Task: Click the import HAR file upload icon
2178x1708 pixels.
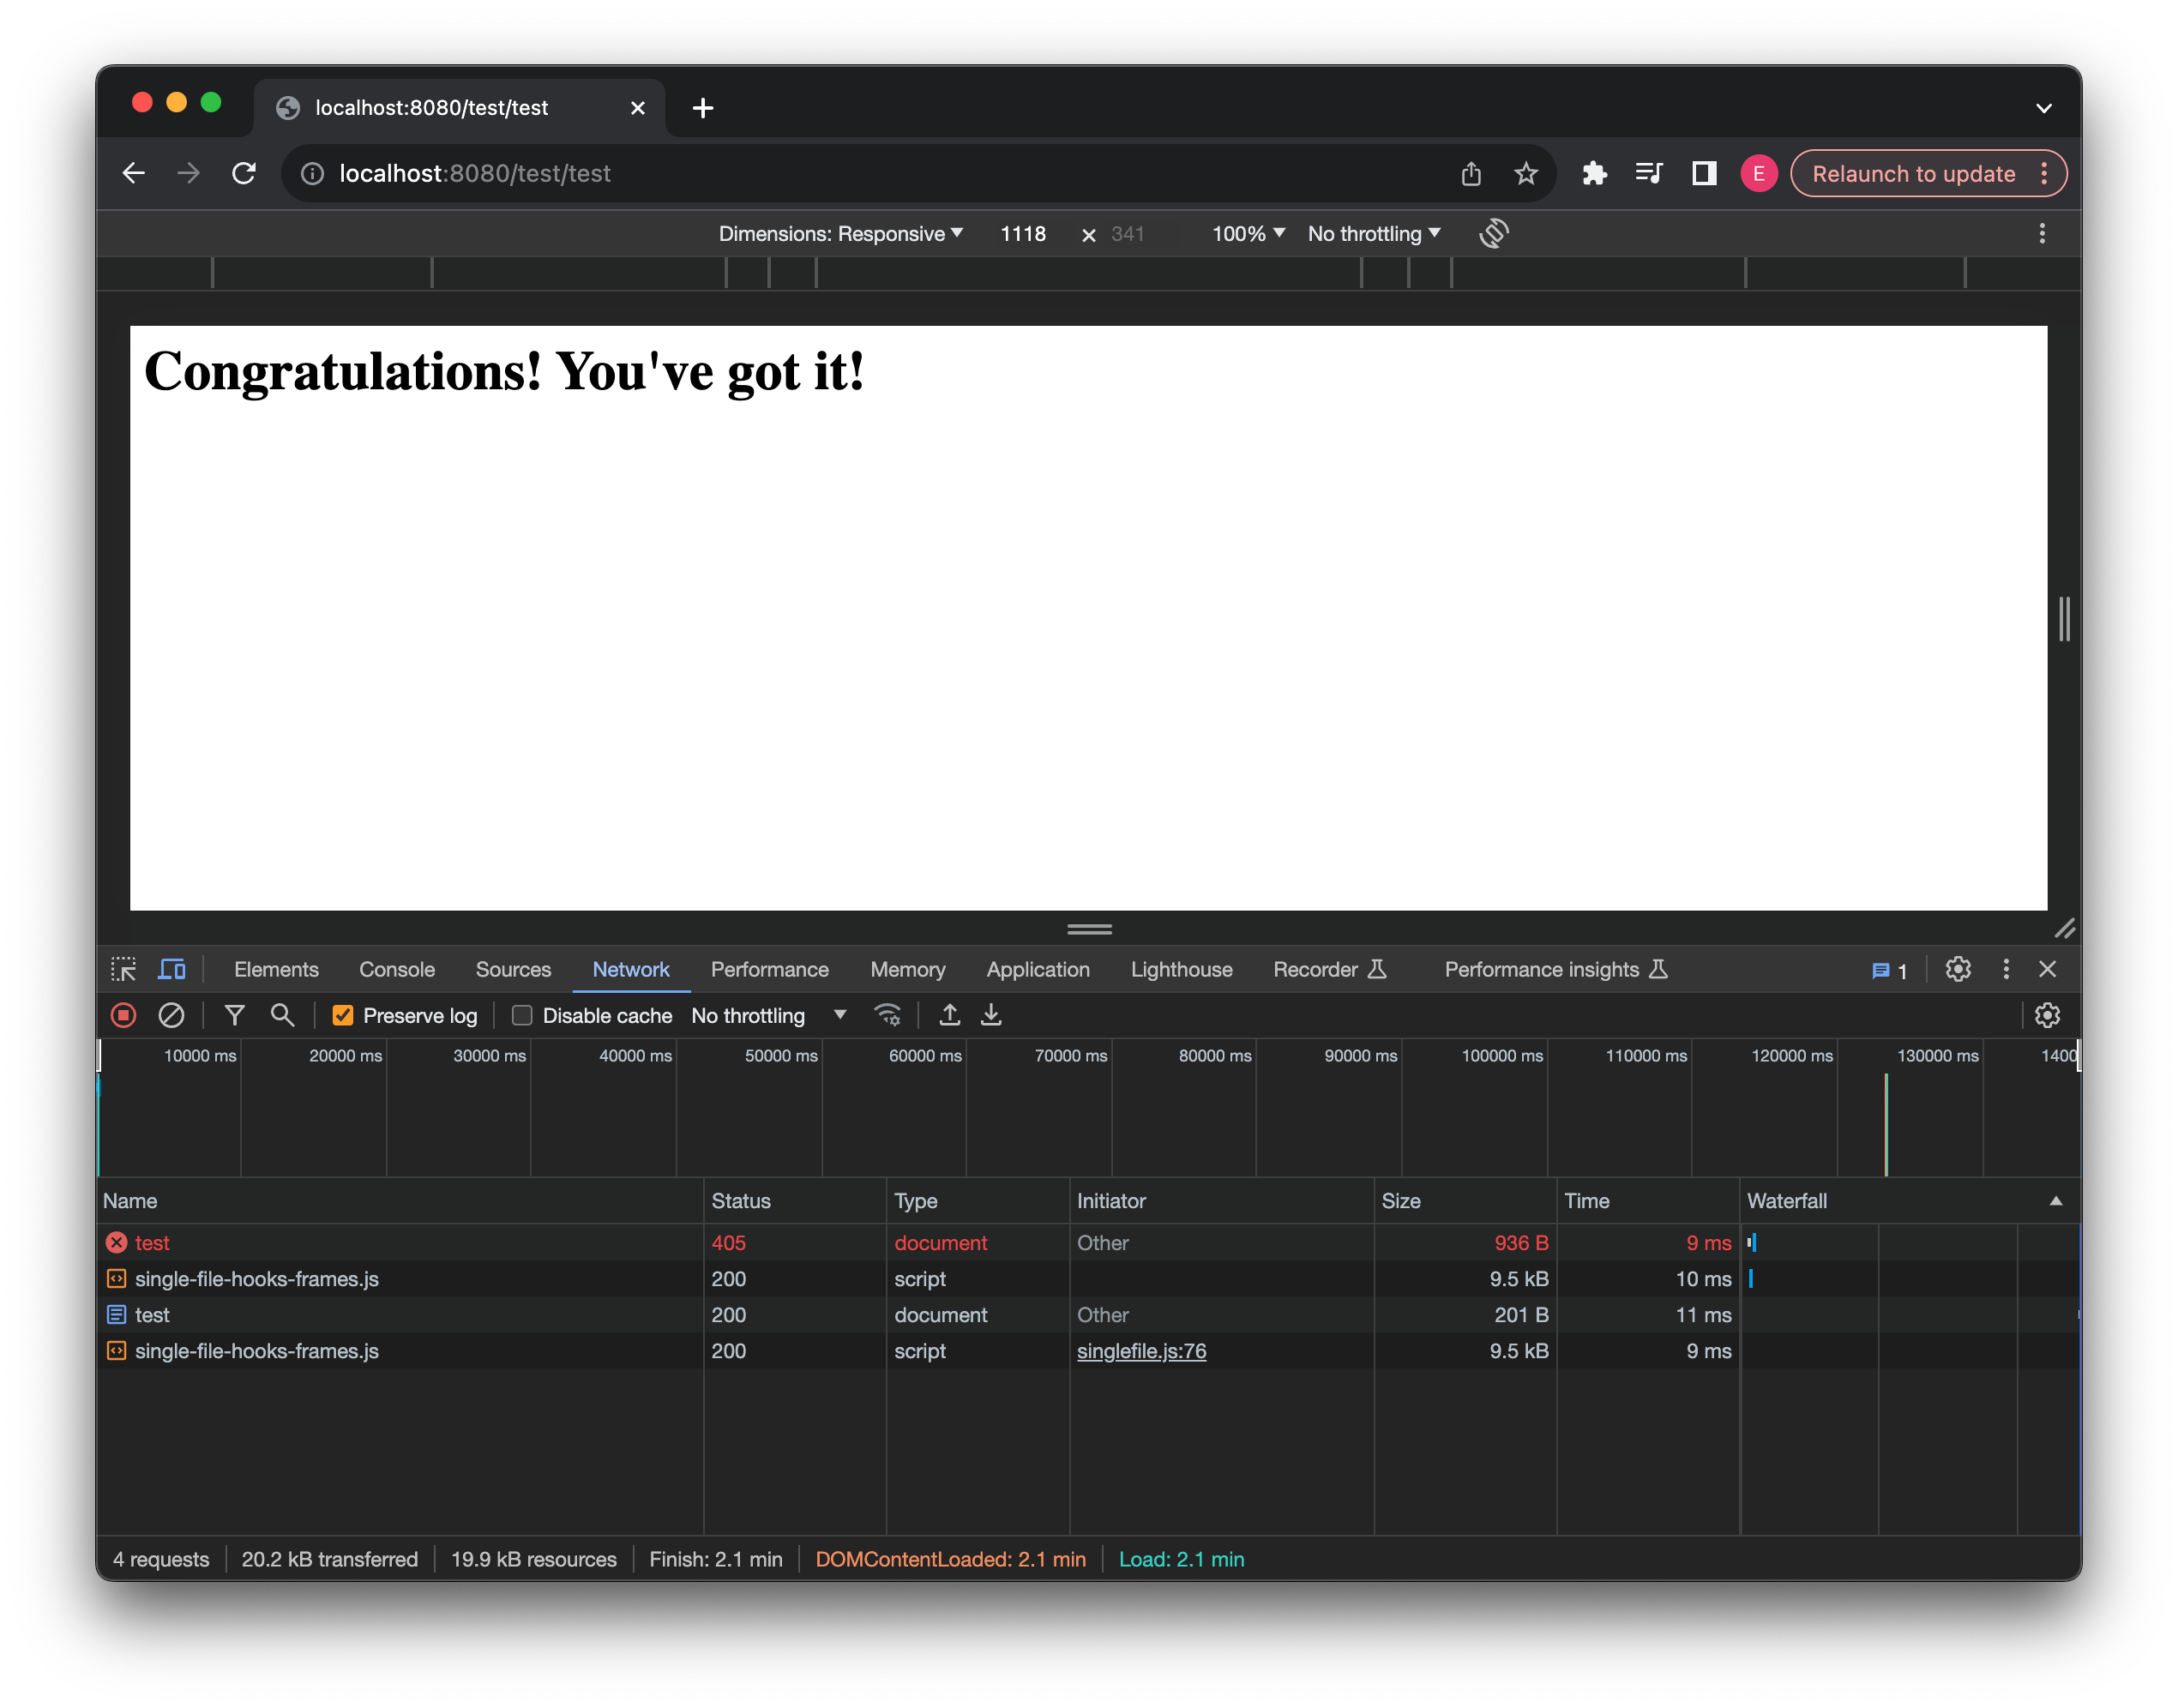Action: click(x=949, y=1015)
